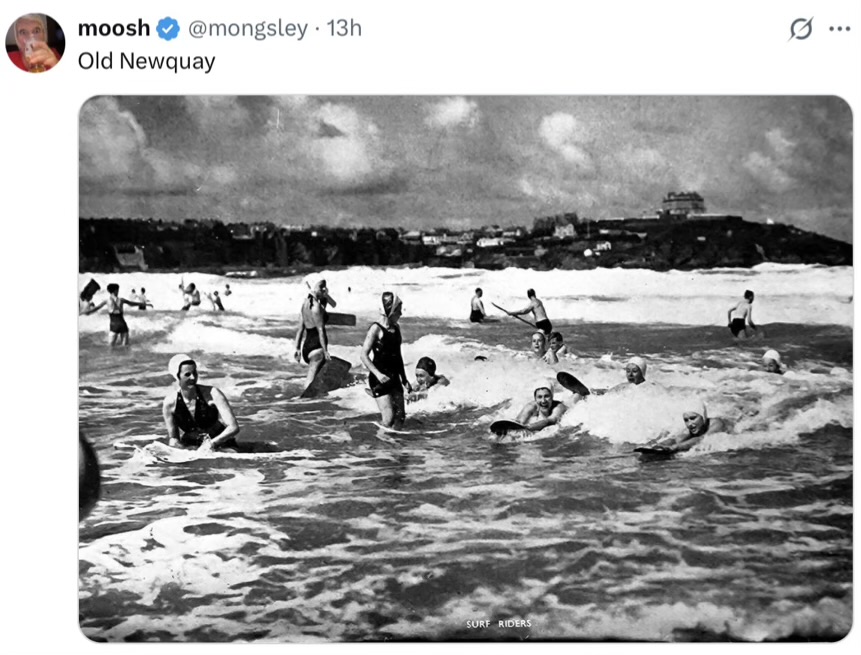Screen dimensions: 861x655
Task: Click the display name "moosh"
Action: click(x=113, y=29)
